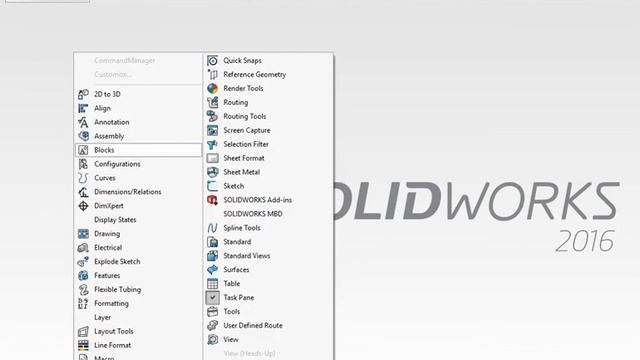640x360 pixels.
Task: Toggle the Standard toolbar entry
Action: (x=237, y=242)
